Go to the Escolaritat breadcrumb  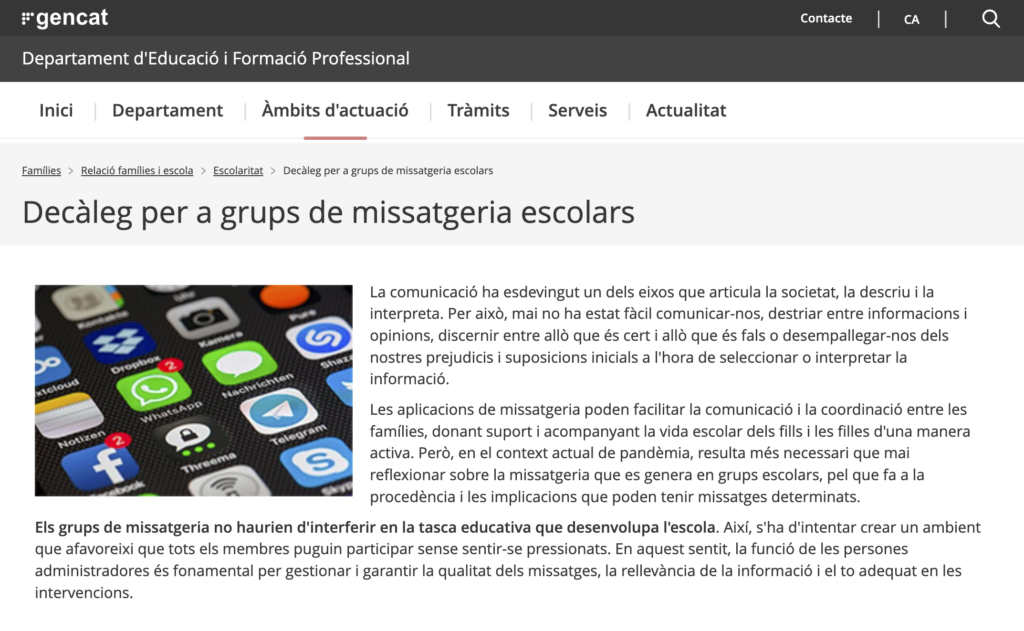click(238, 171)
